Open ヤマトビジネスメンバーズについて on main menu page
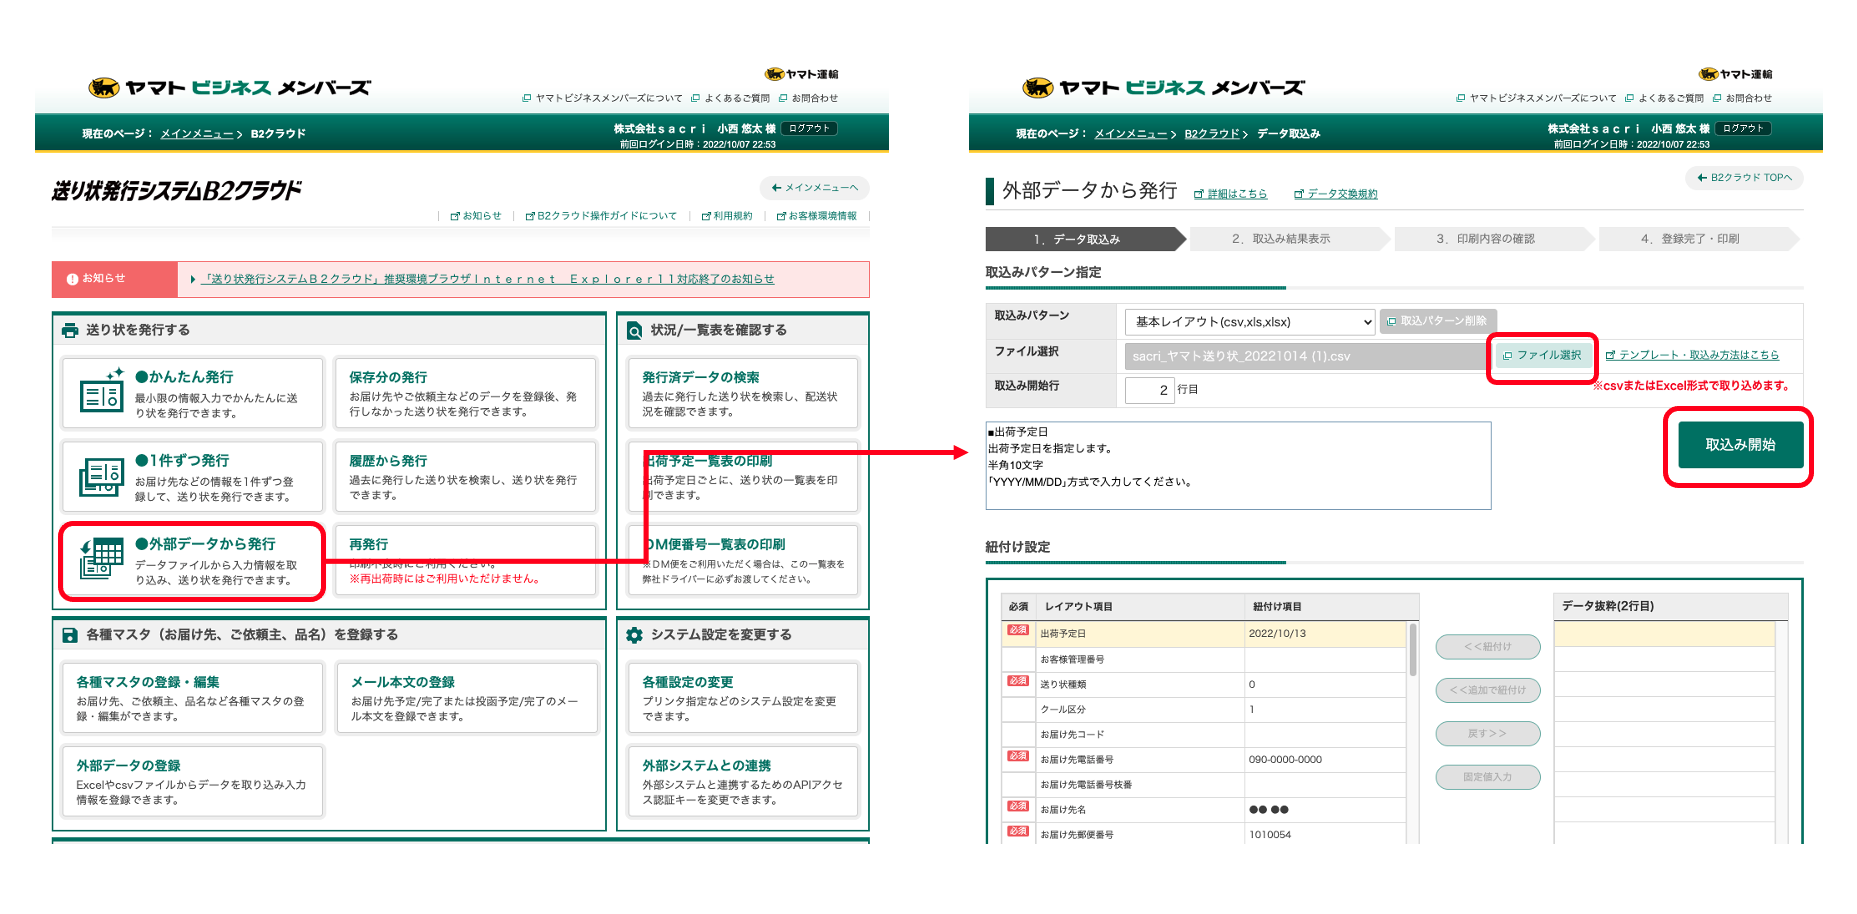The width and height of the screenshot is (1857, 914). pyautogui.click(x=602, y=98)
